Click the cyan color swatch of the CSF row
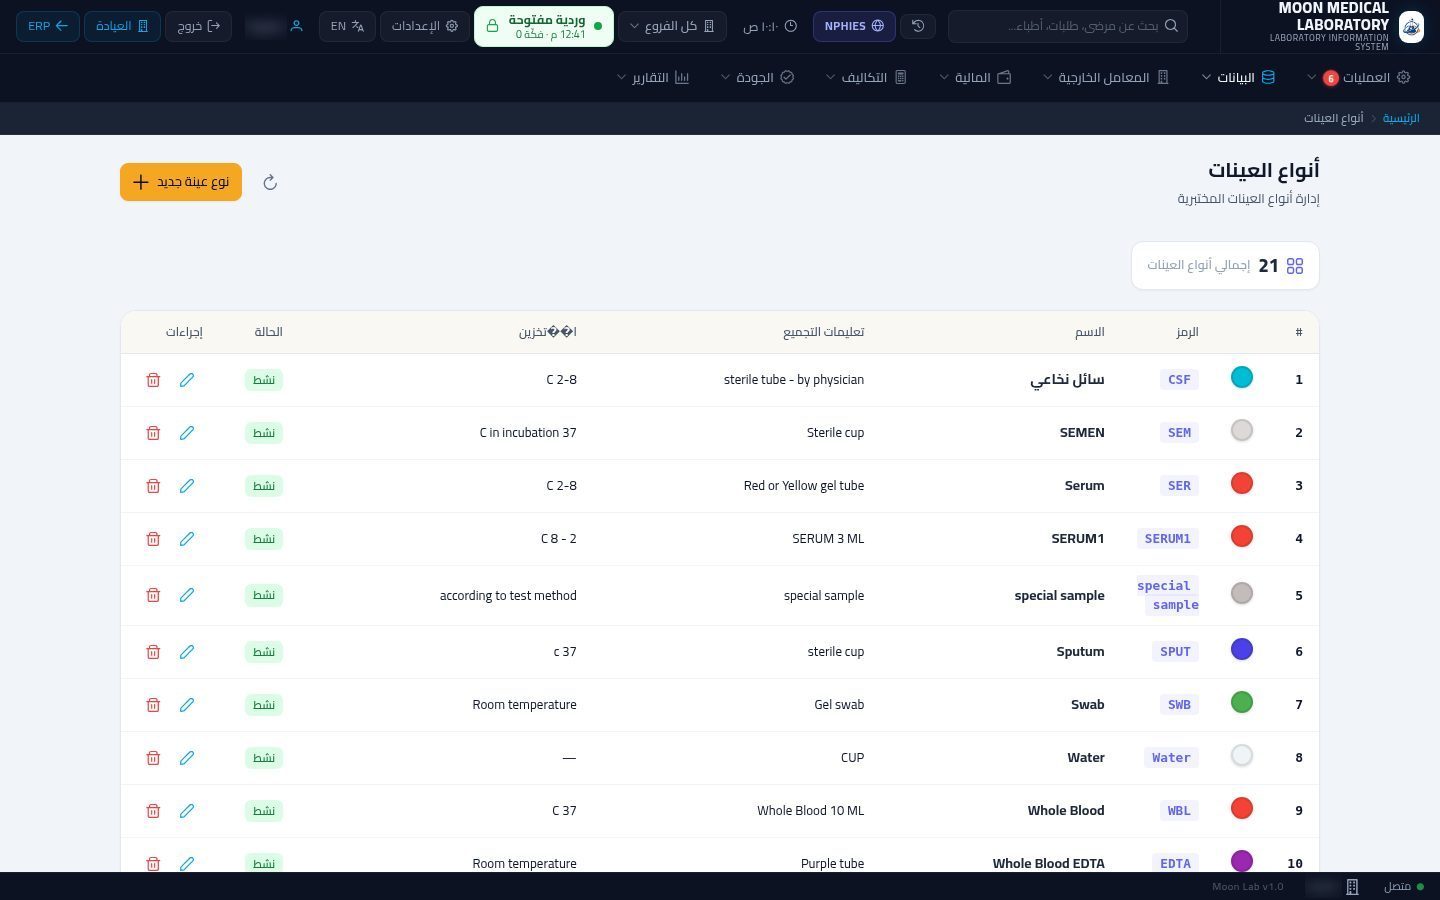The image size is (1440, 900). 1242,378
